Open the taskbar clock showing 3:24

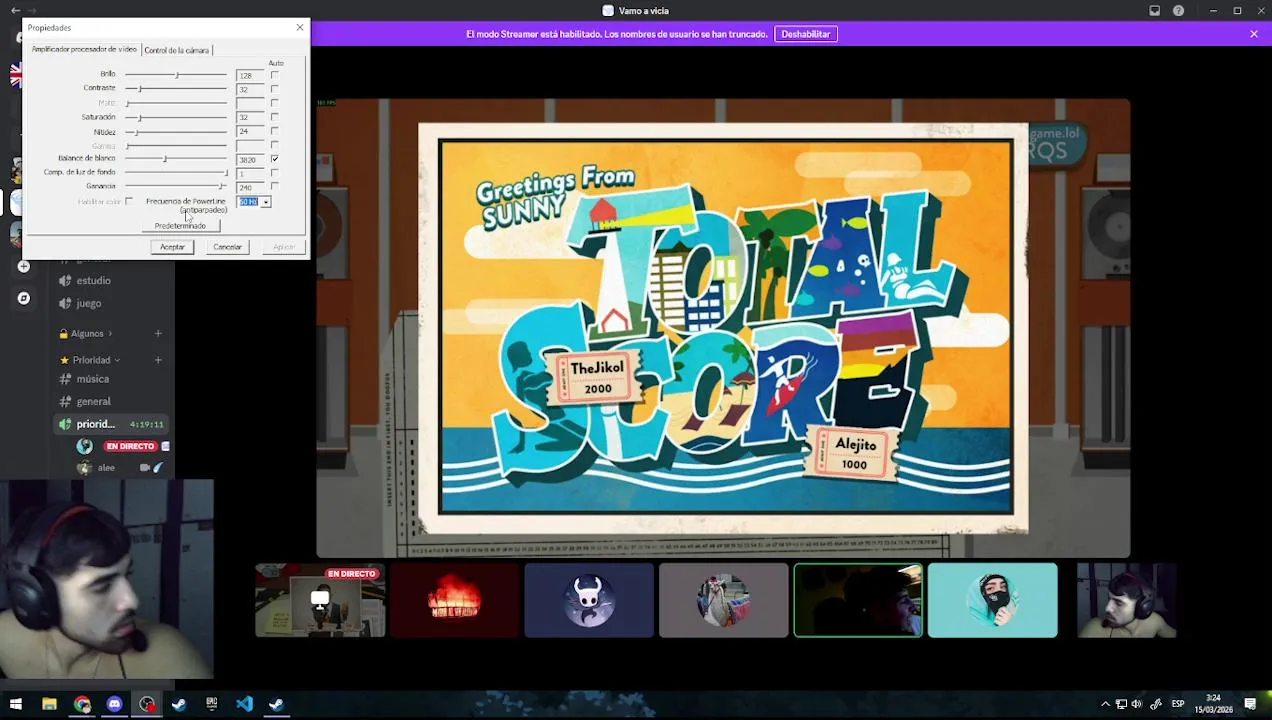[1213, 704]
